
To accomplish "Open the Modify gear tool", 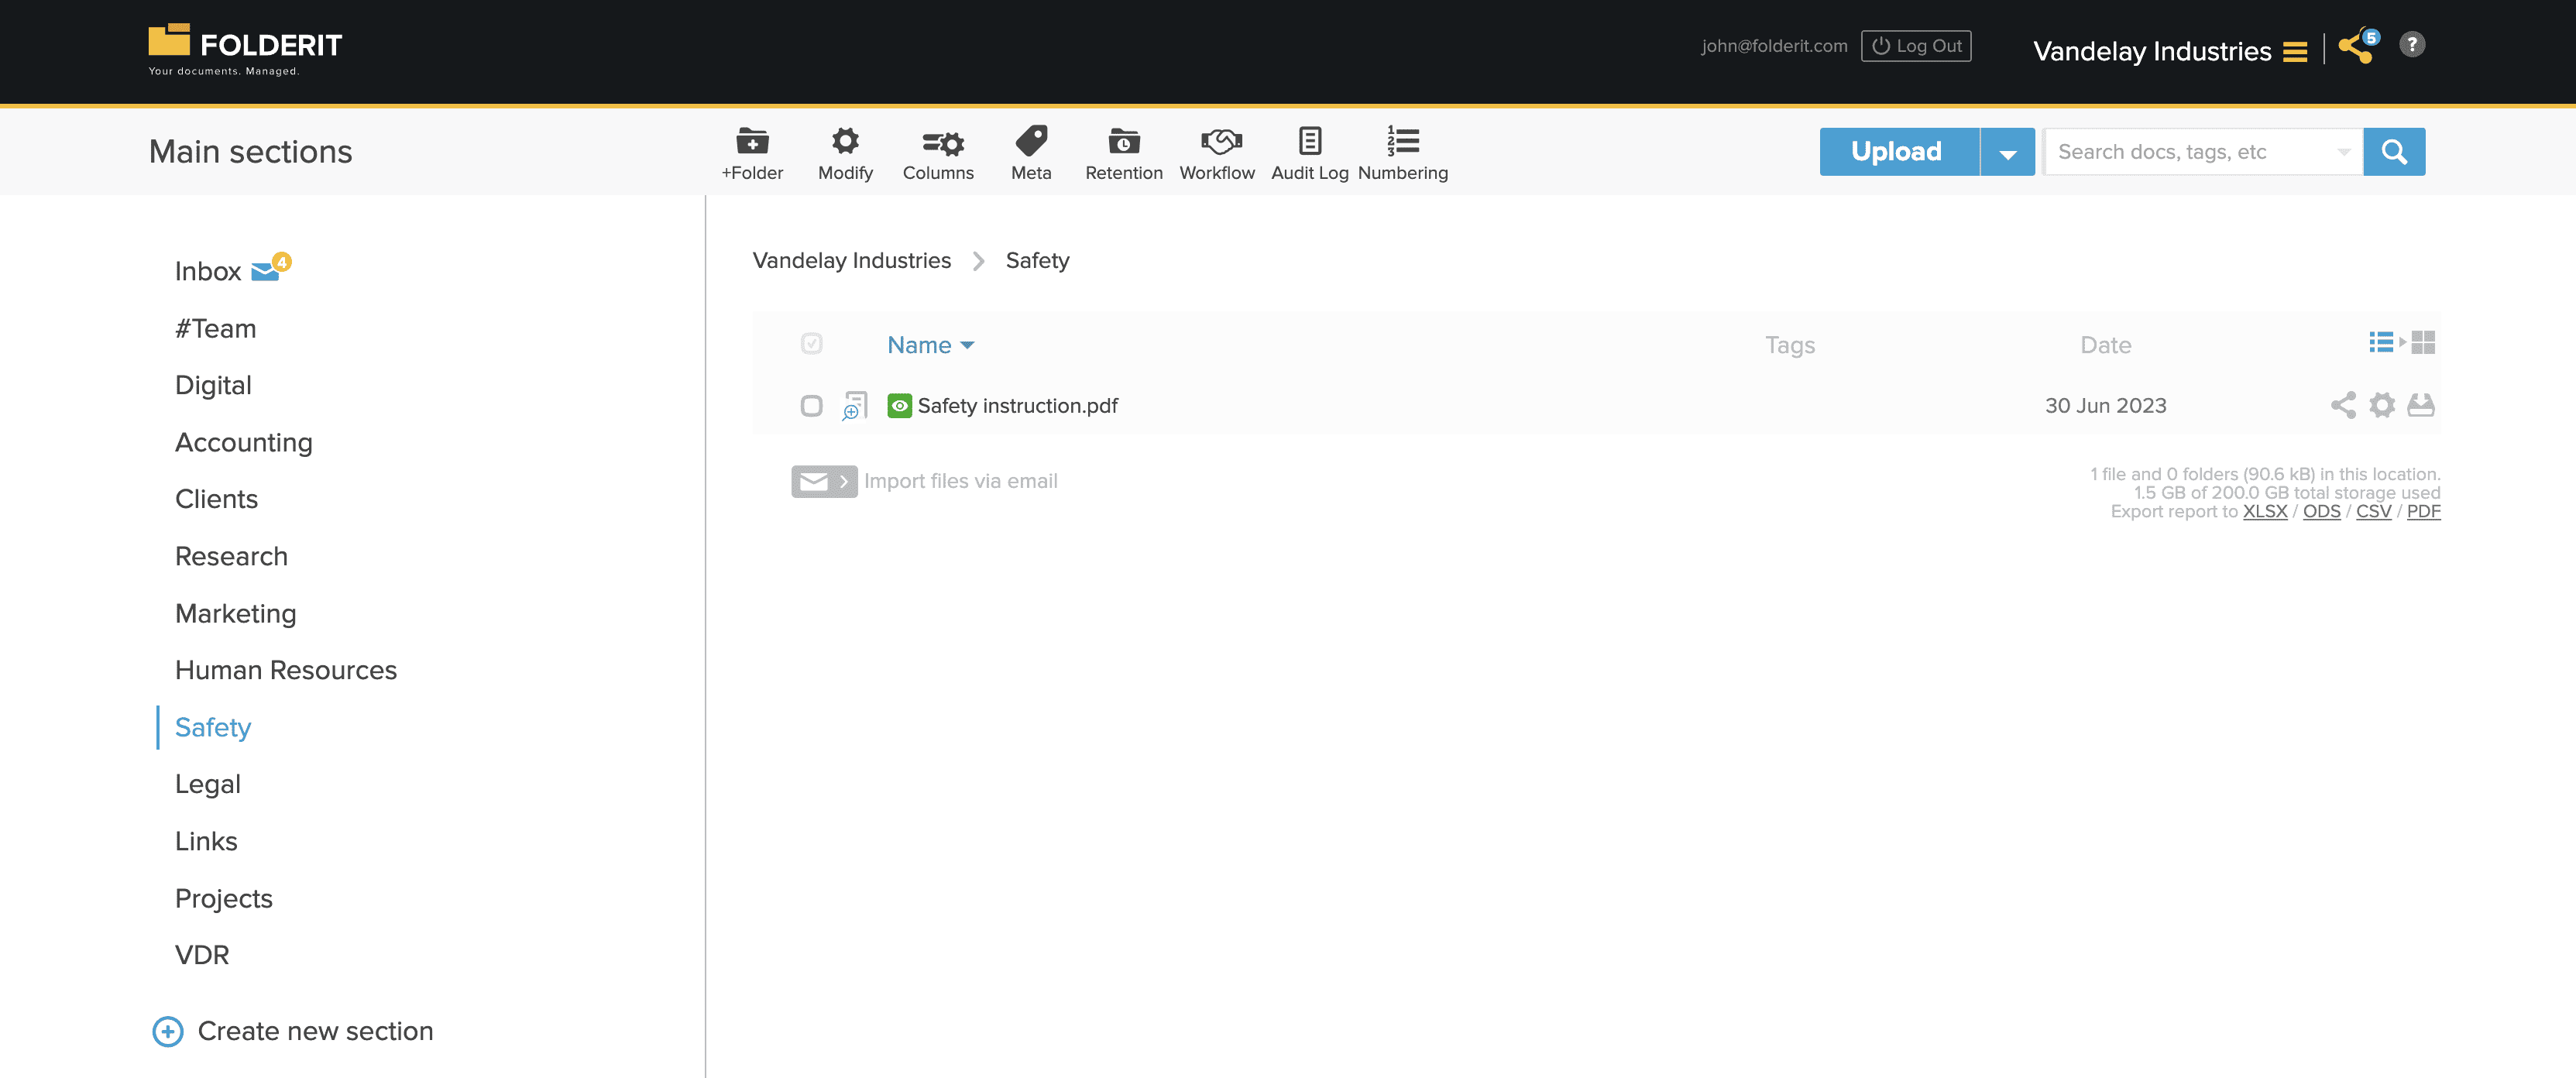I will (845, 153).
